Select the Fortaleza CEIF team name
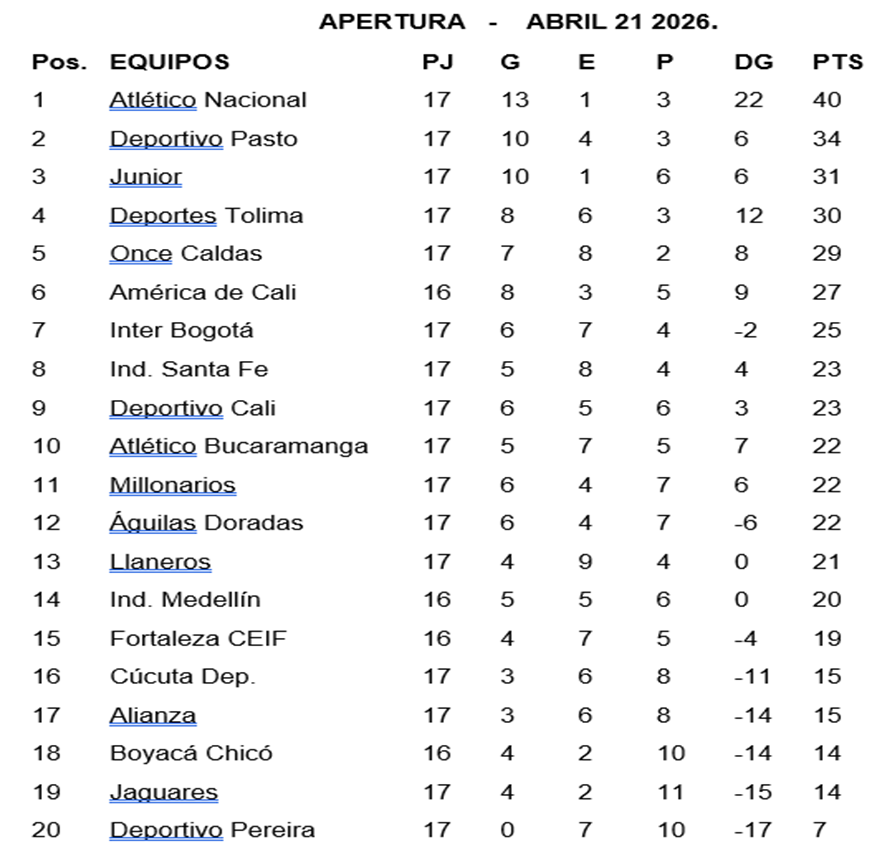Viewport: 873px width, 856px height. tap(198, 638)
